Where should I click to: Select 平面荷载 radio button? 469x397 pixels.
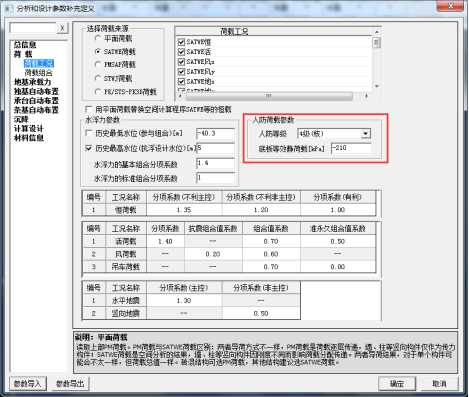98,38
